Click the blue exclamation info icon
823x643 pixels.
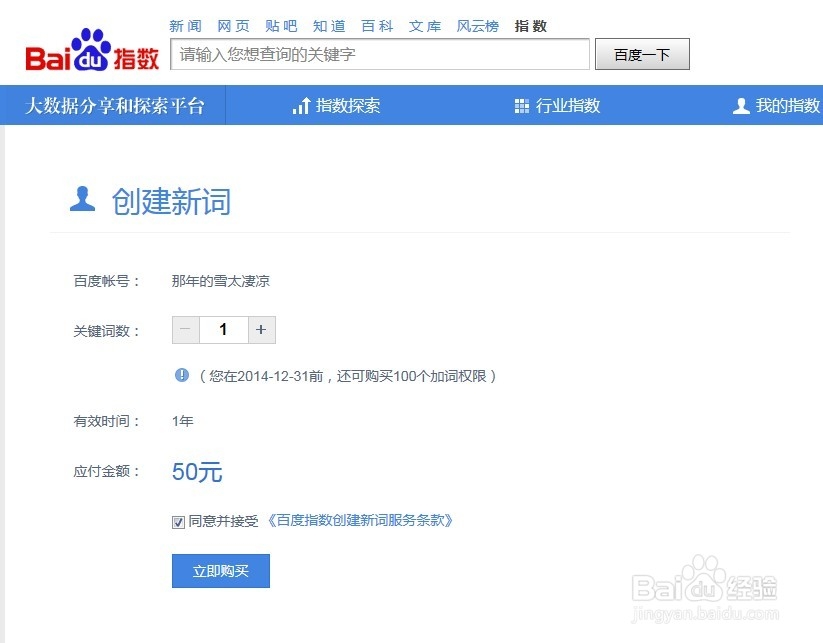(x=182, y=375)
